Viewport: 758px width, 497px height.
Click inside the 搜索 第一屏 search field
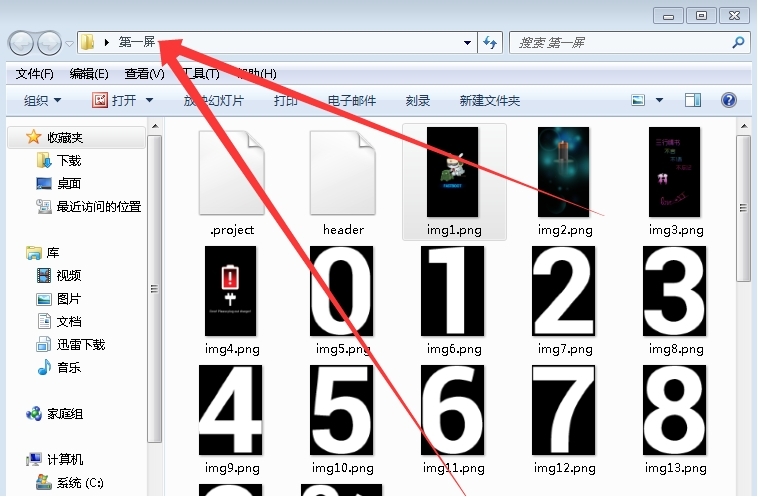620,43
